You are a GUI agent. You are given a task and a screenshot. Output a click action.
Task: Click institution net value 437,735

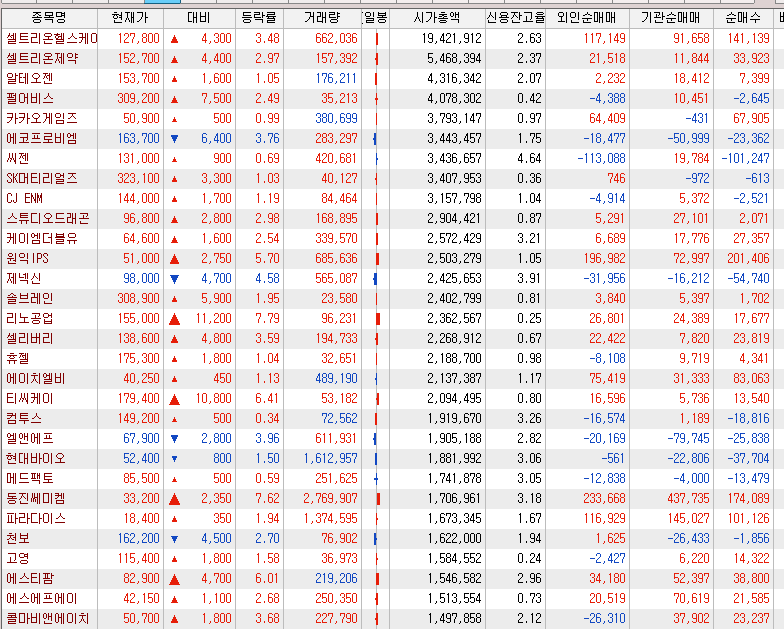tap(688, 498)
